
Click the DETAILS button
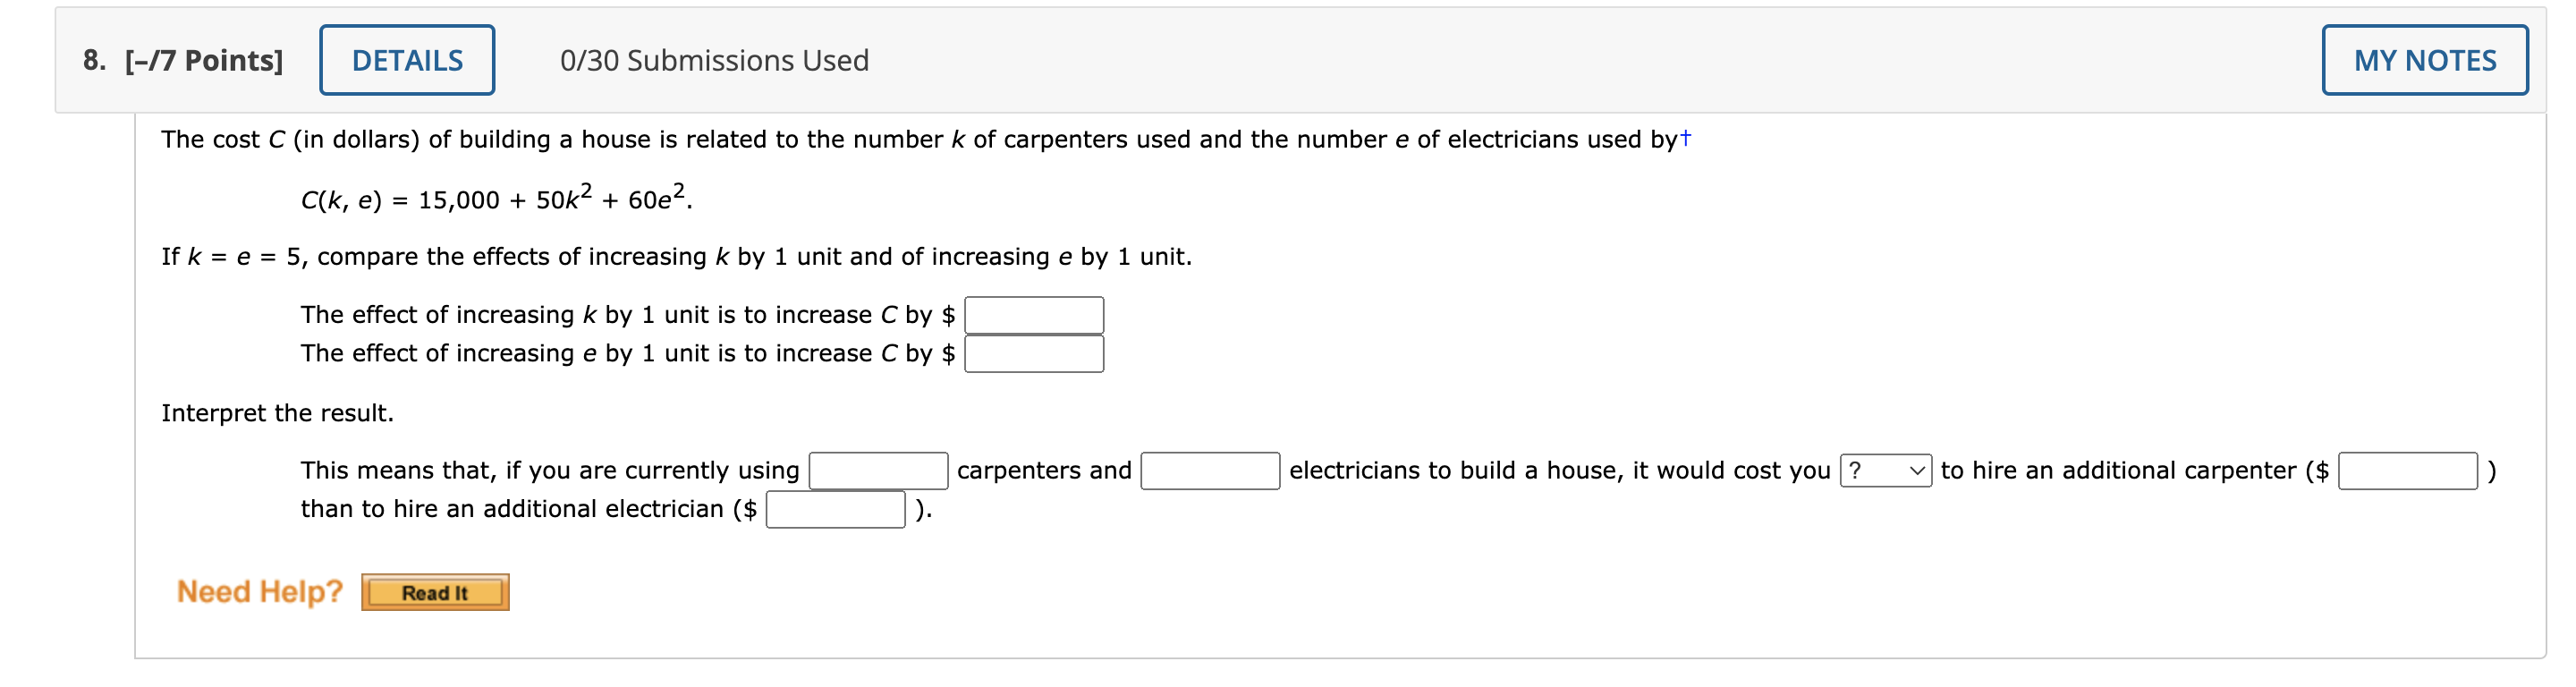[x=407, y=60]
